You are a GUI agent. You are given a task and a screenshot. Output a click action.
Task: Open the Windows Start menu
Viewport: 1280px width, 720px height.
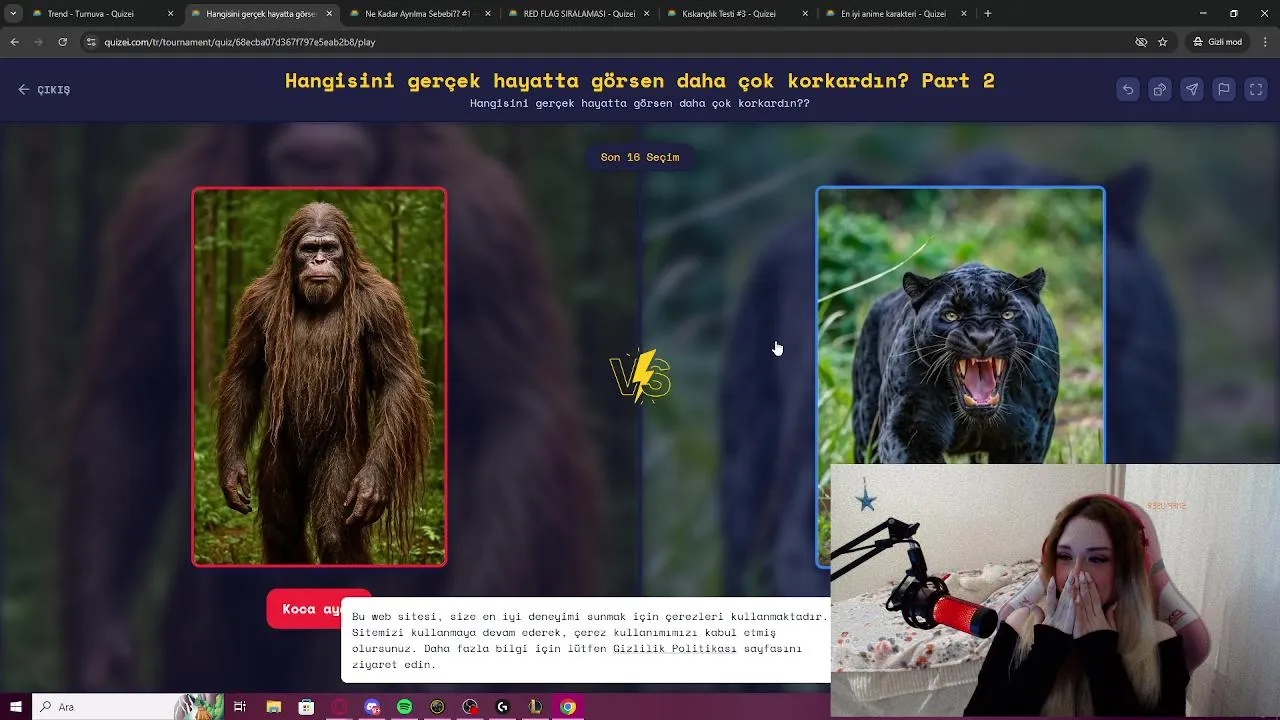tap(16, 707)
